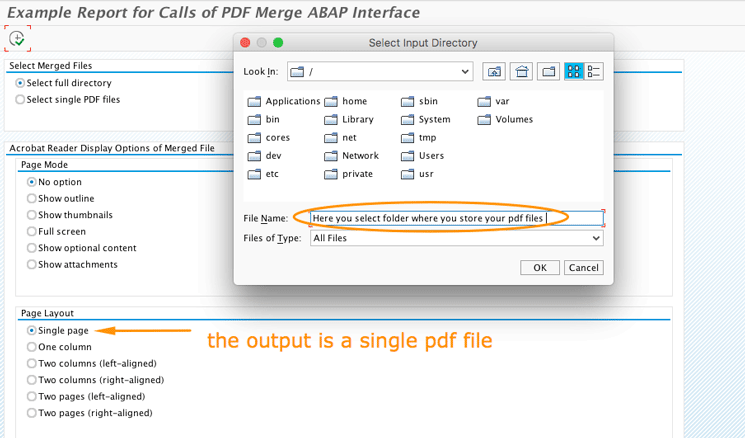The width and height of the screenshot is (745, 438).
Task: Confirm directory with OK button
Action: (x=540, y=267)
